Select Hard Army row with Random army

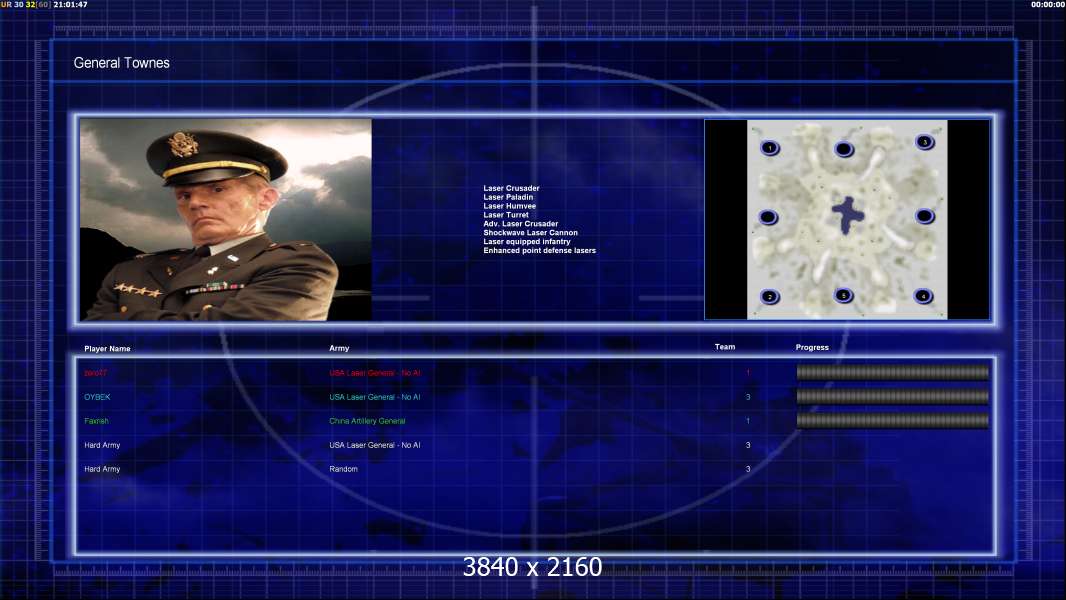click(102, 469)
